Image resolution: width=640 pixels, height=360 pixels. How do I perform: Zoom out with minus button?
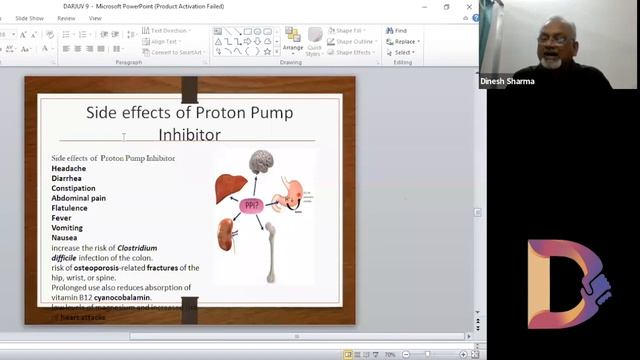406,355
